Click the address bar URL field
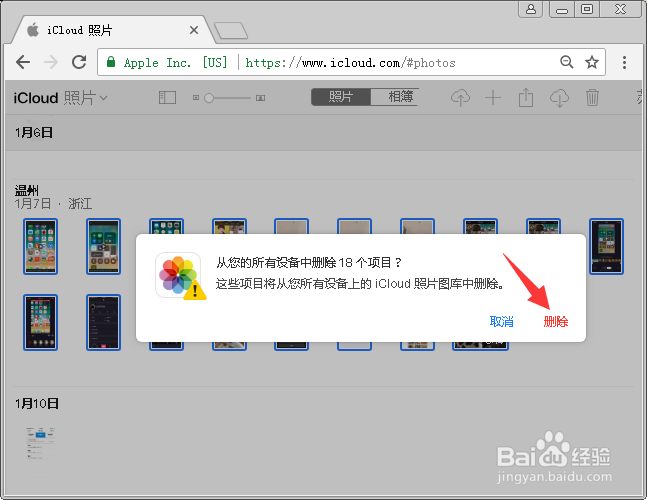Viewport: 647px width, 500px height. tap(351, 62)
